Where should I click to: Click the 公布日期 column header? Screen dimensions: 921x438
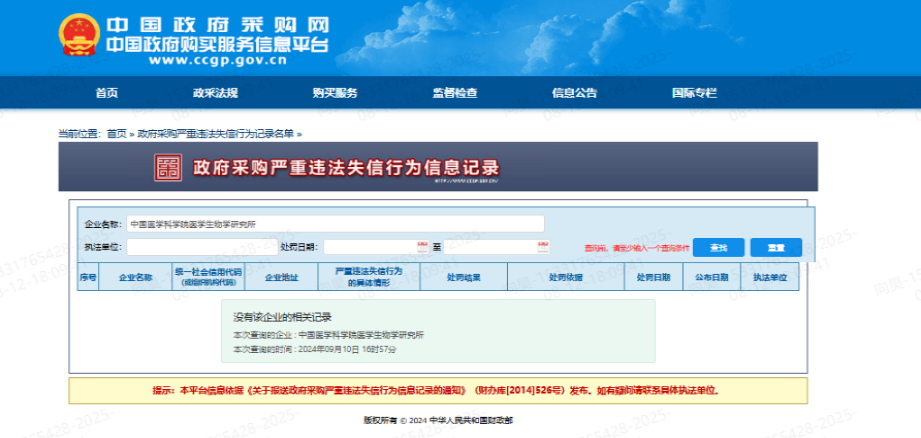pyautogui.click(x=712, y=277)
